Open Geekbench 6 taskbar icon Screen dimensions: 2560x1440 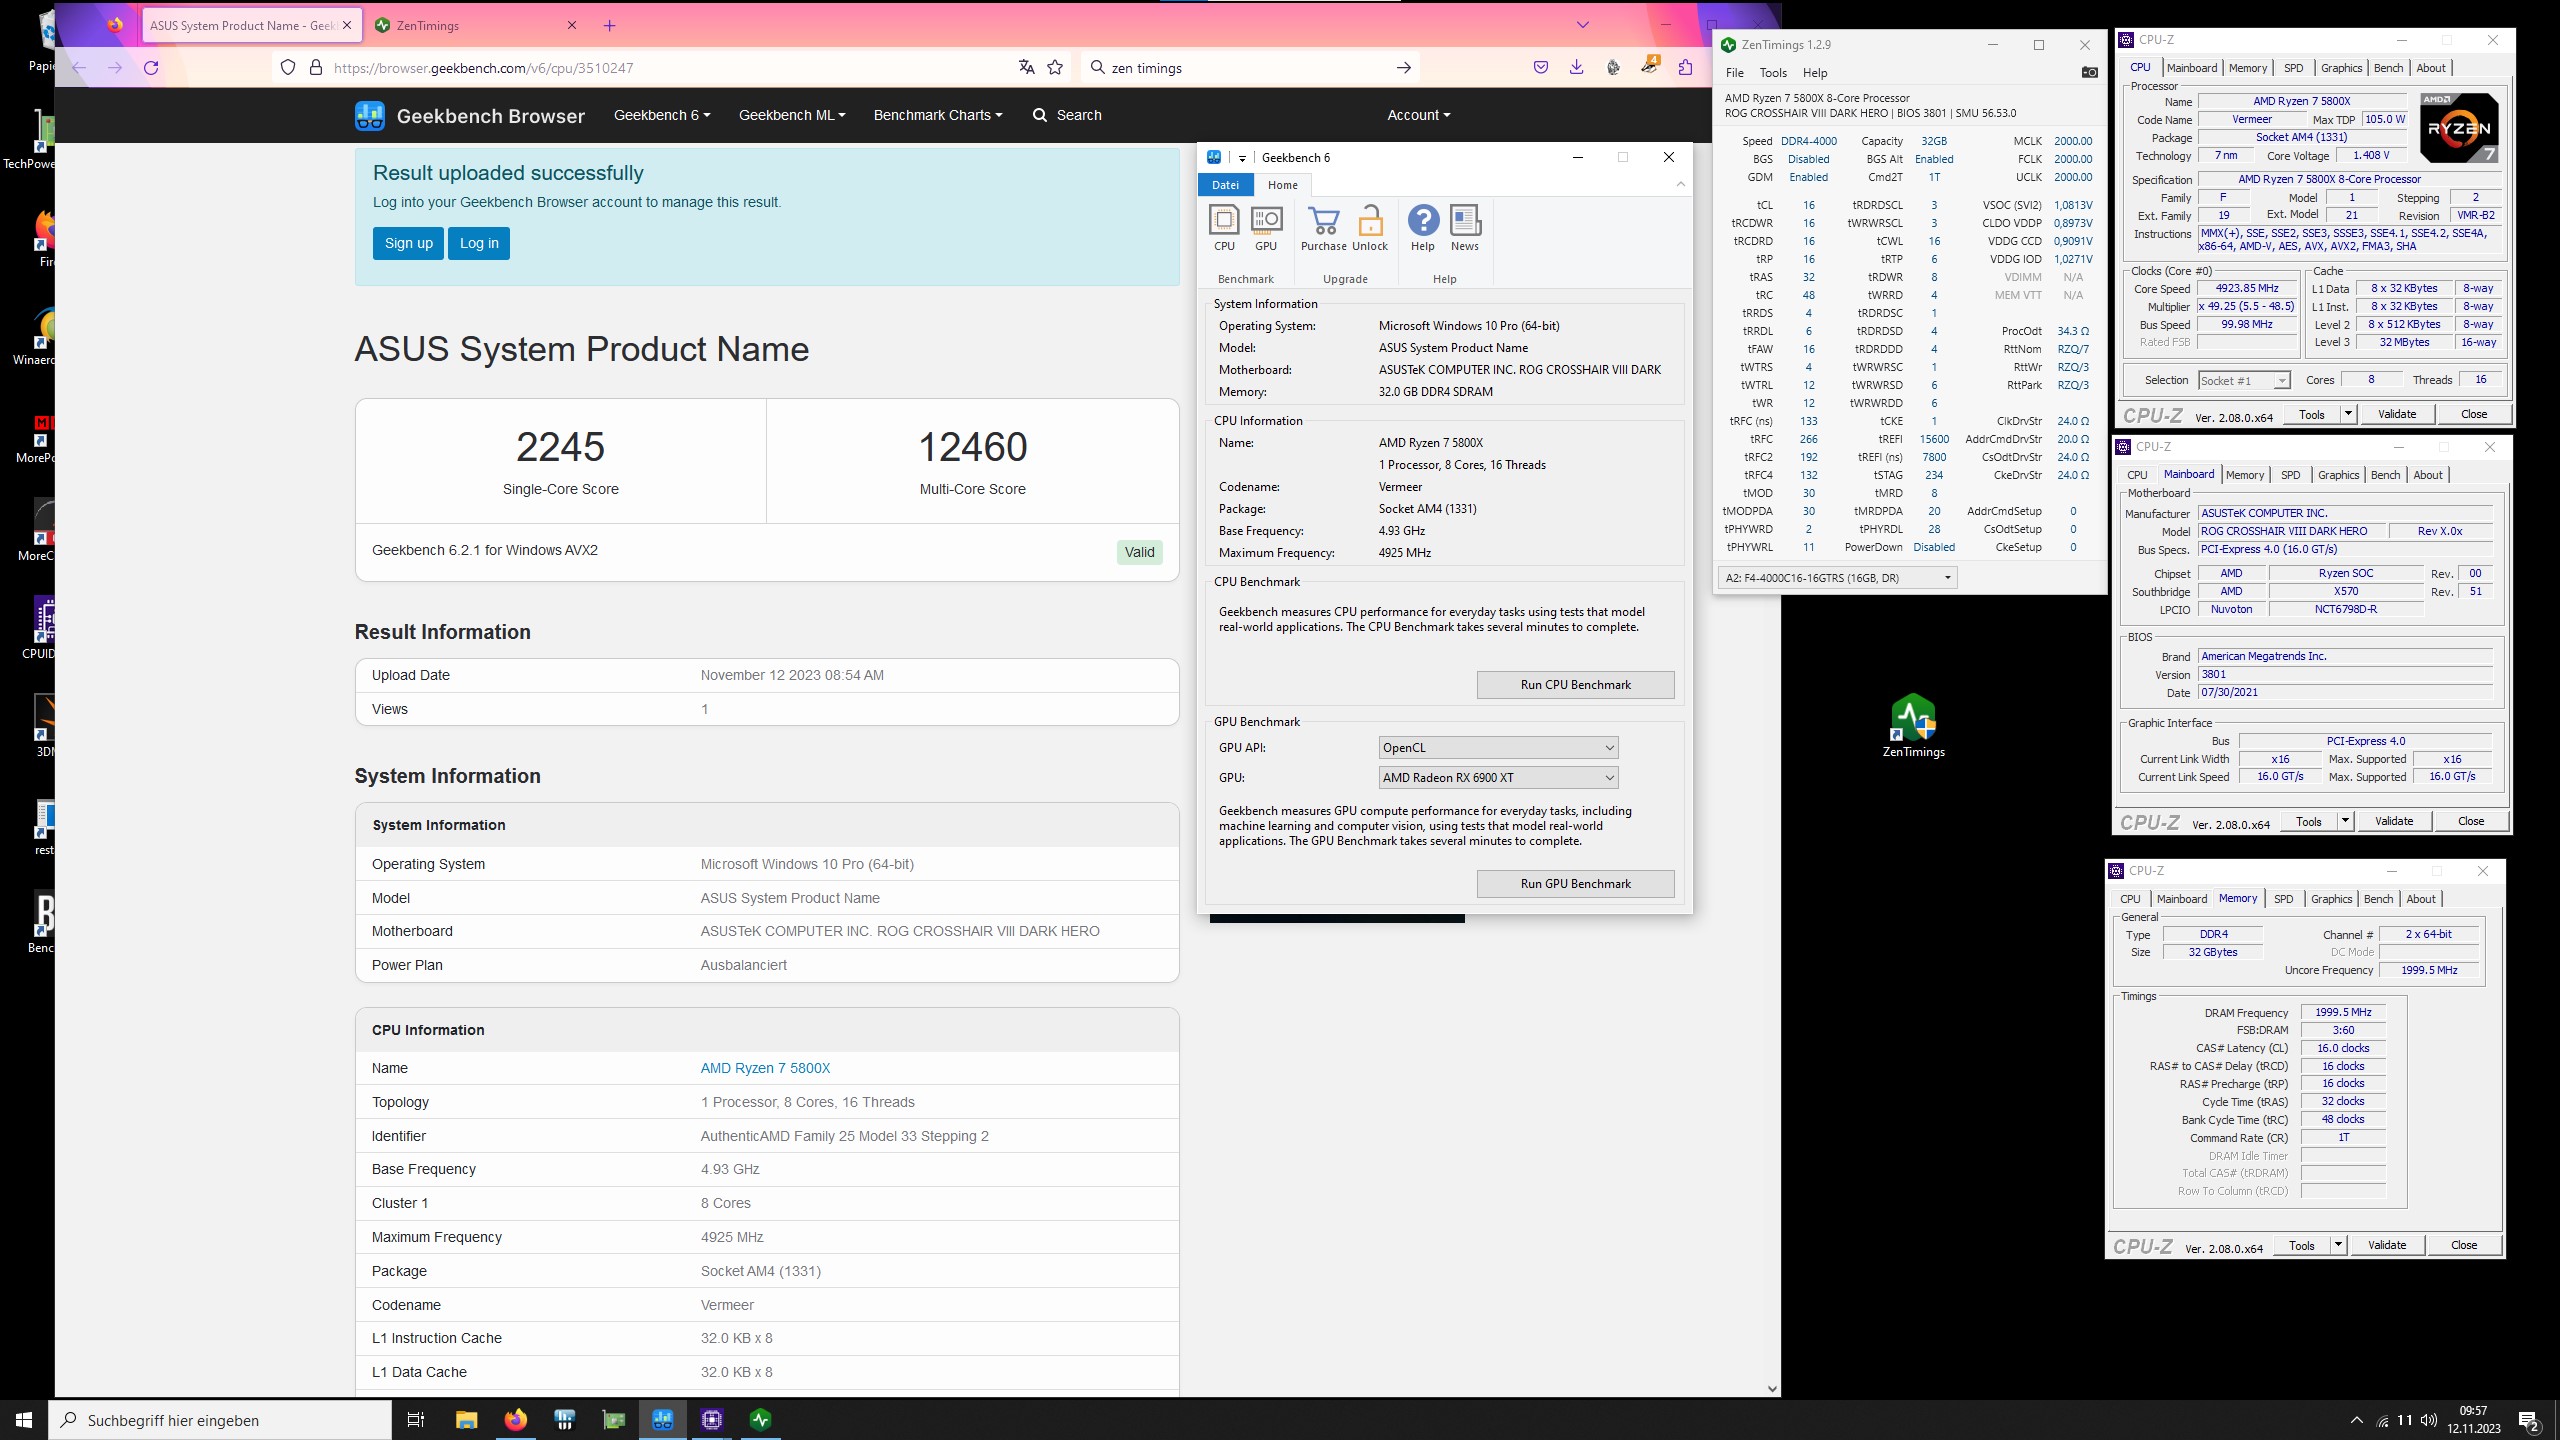[x=663, y=1420]
